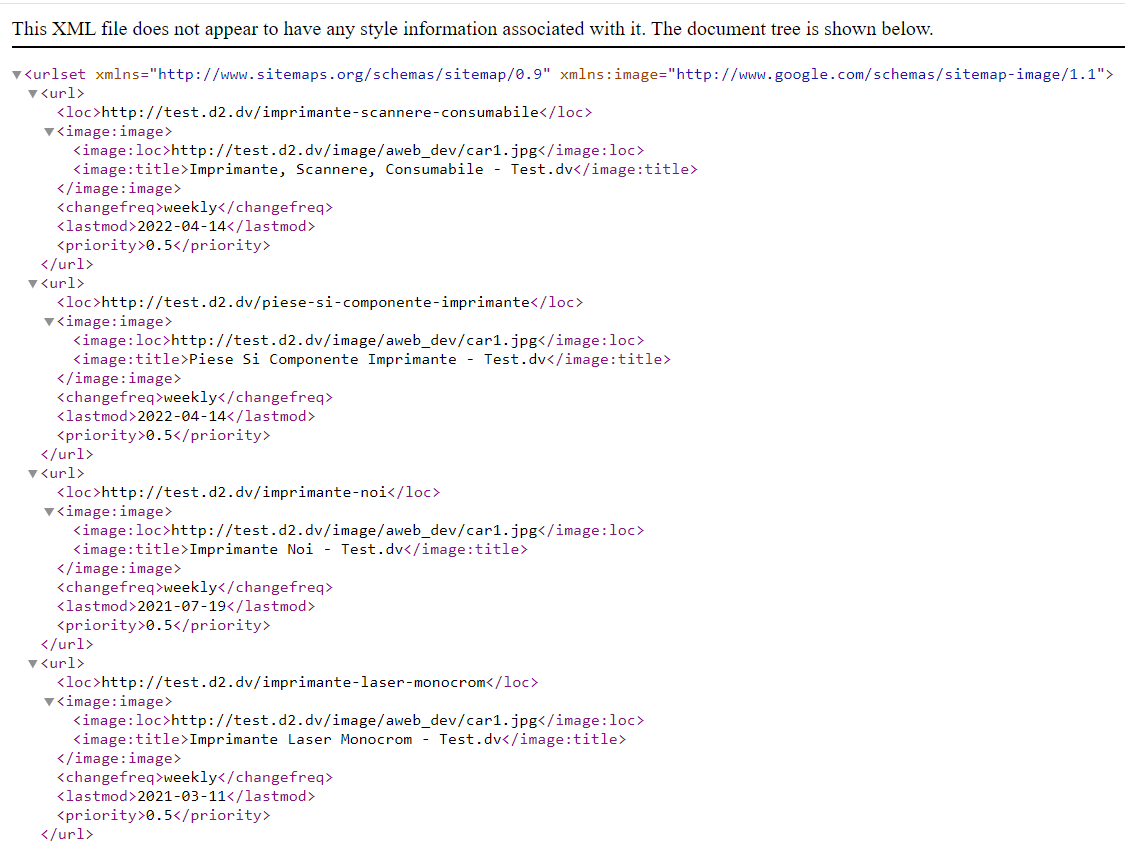Collapse the url node for imprimante-noi
This screenshot has width=1125, height=843.
[x=33, y=474]
